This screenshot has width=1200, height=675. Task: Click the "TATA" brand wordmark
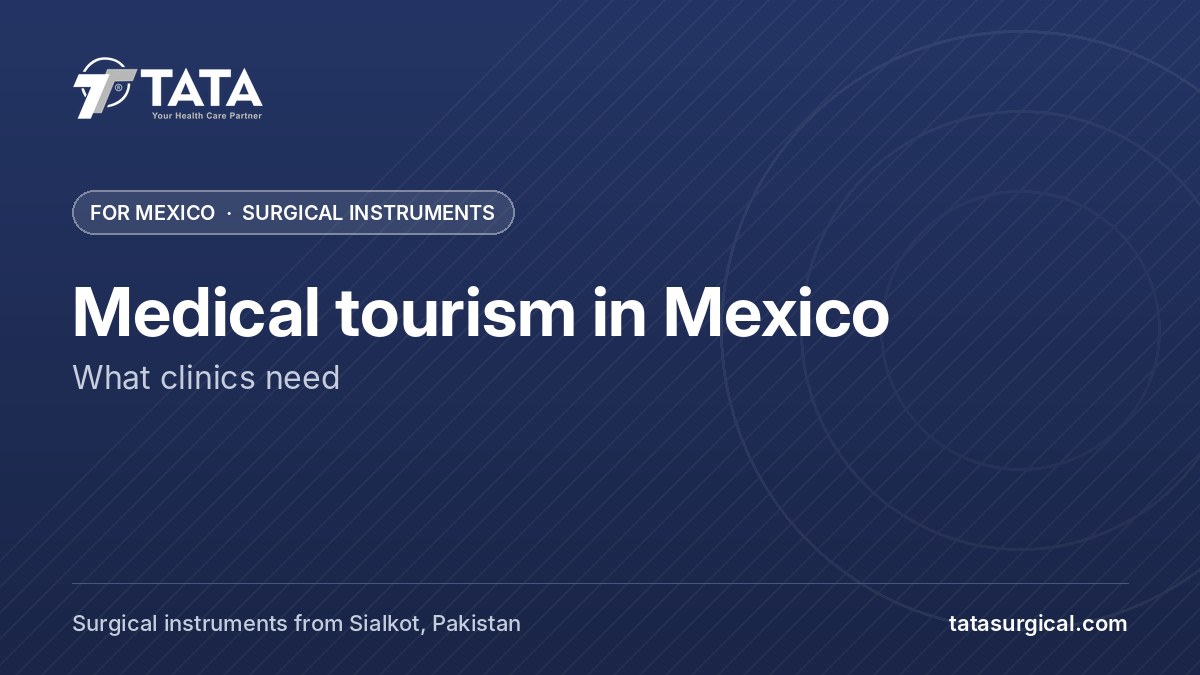pos(202,87)
